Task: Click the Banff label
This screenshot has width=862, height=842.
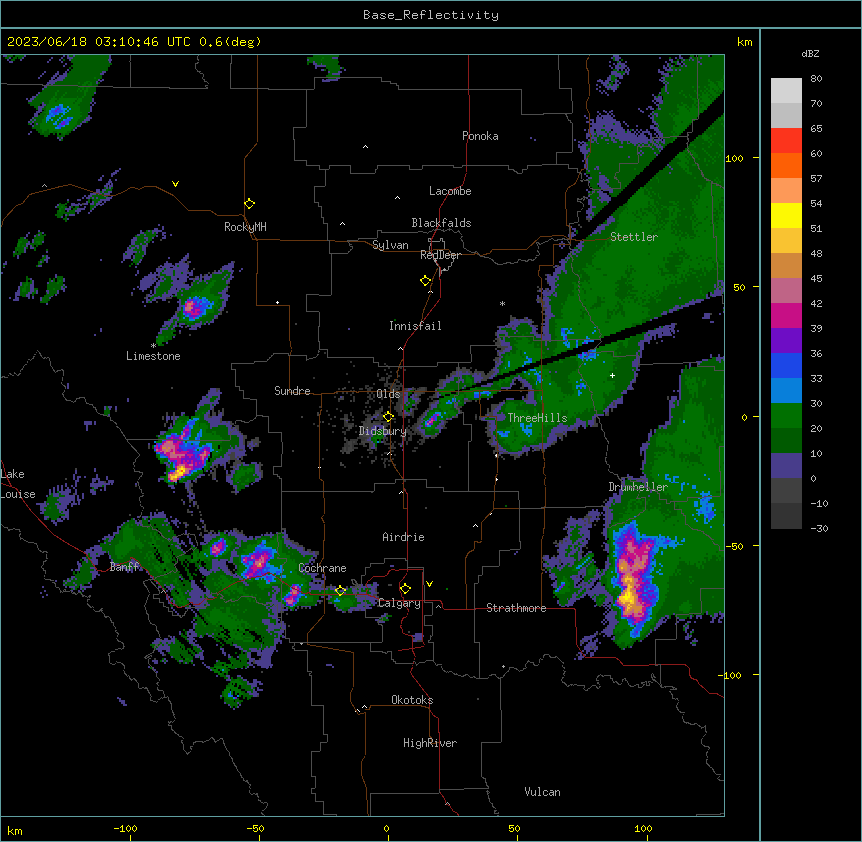Action: (124, 567)
